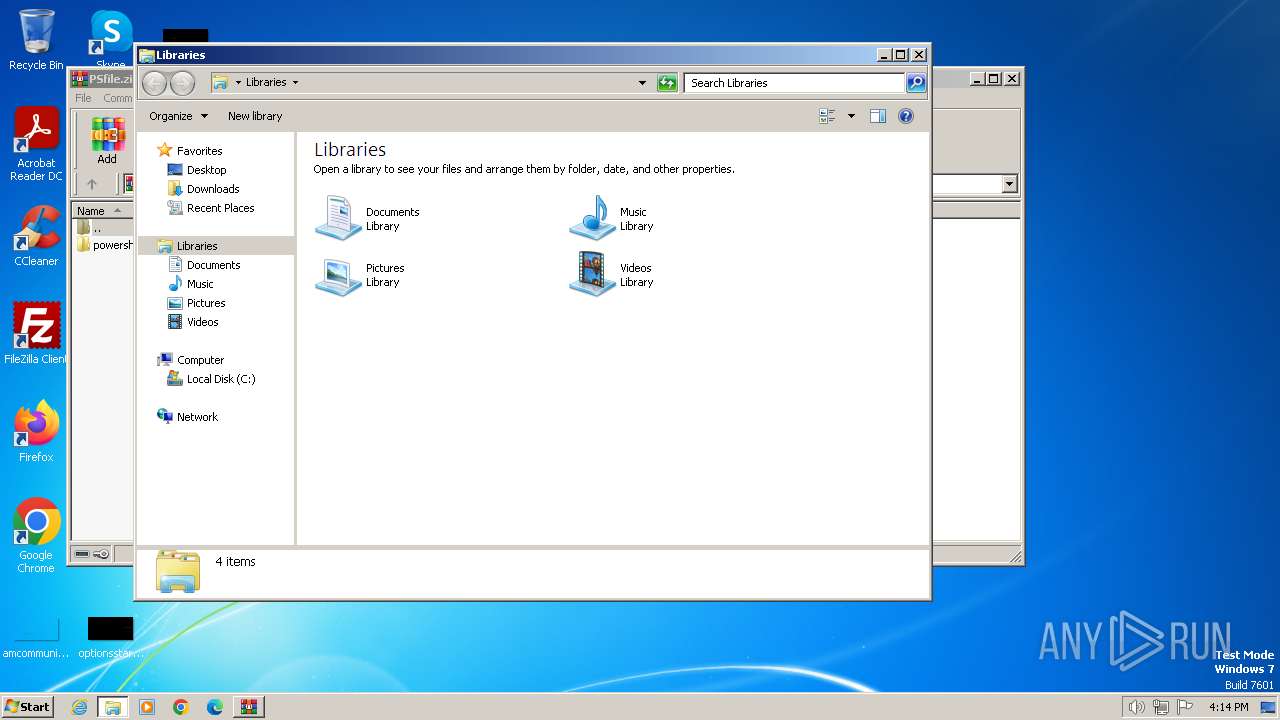
Task: Open Internet Explorer from the taskbar
Action: click(79, 707)
